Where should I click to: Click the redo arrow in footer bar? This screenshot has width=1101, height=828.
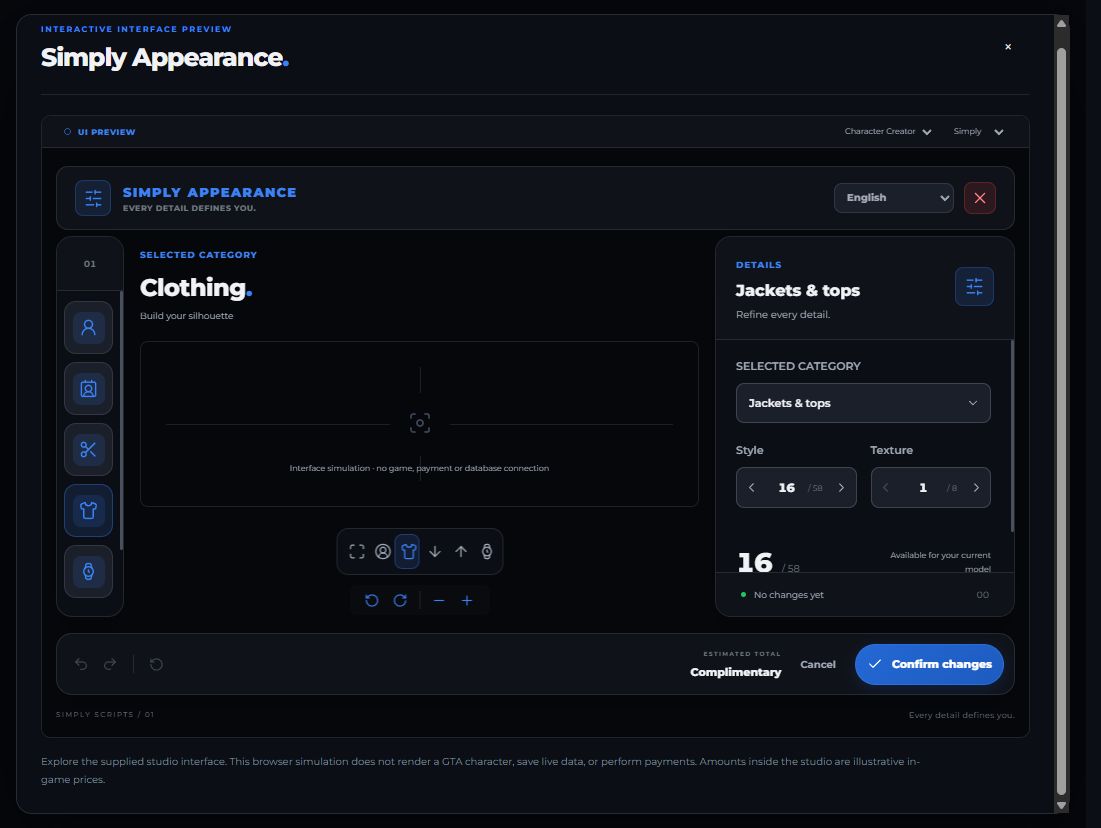110,664
